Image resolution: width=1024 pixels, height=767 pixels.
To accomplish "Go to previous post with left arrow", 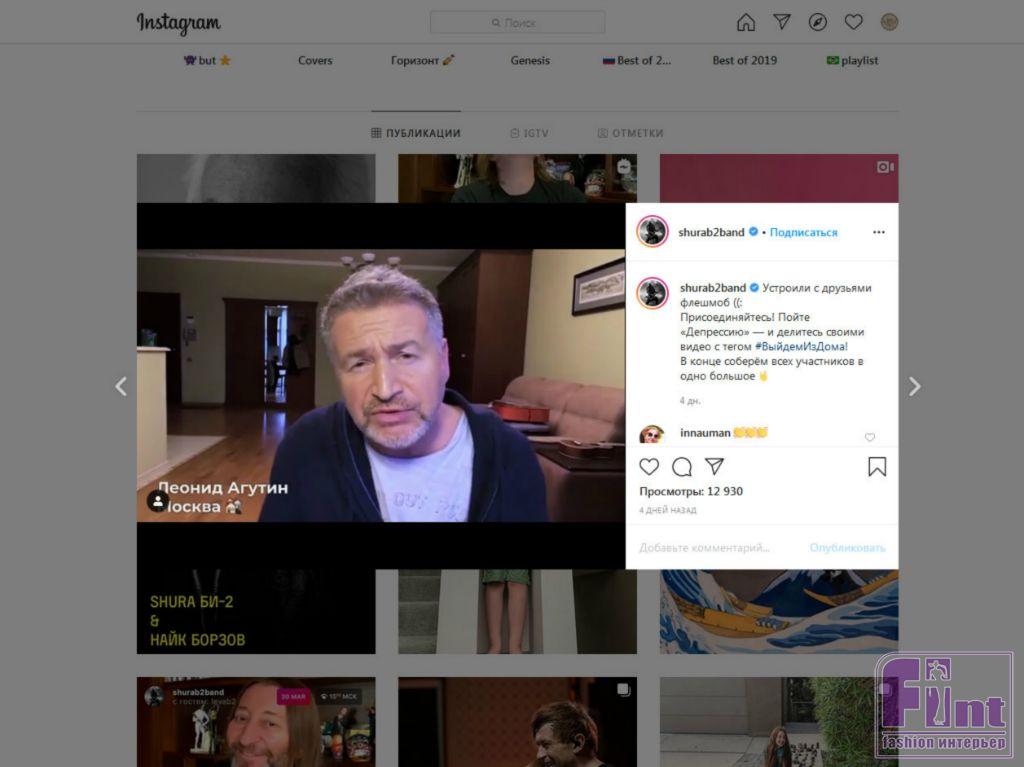I will (x=121, y=387).
